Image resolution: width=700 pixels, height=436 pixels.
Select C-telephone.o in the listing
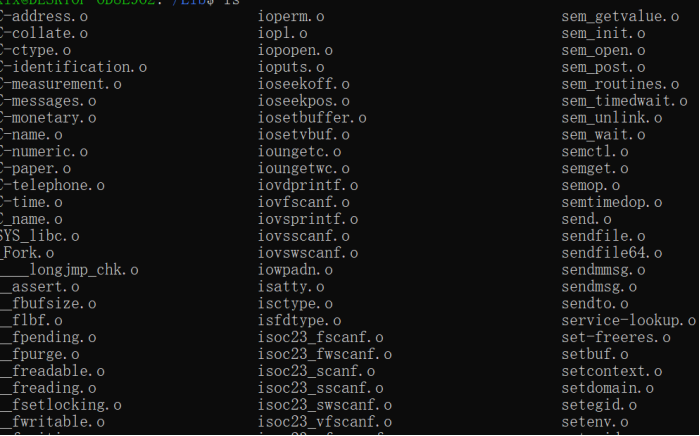[52, 185]
